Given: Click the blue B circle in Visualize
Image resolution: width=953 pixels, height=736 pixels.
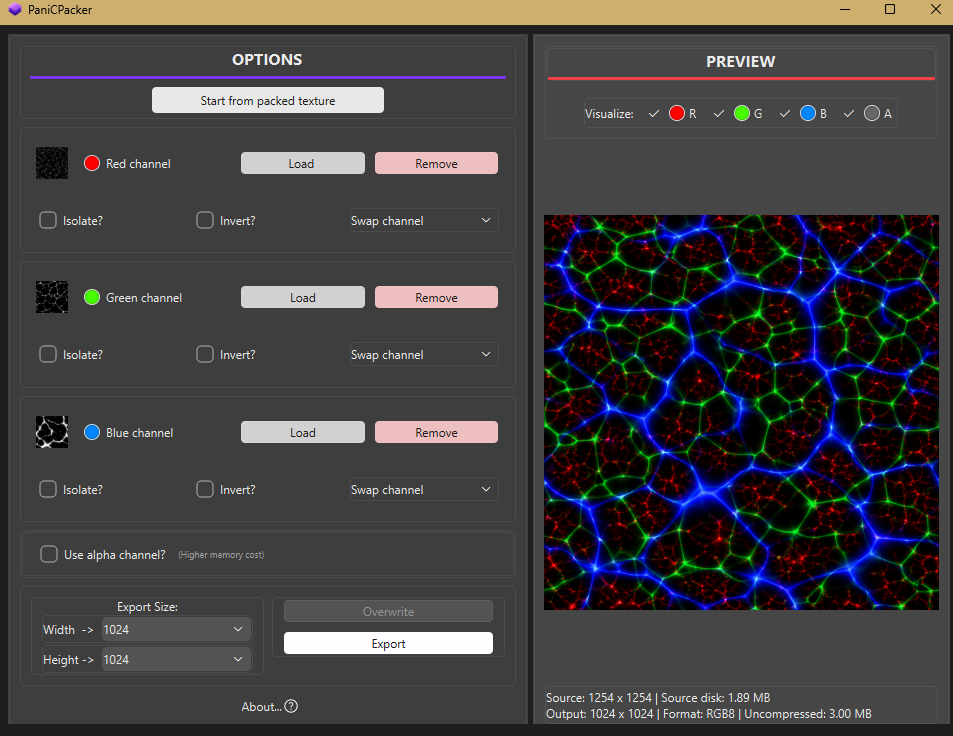Looking at the screenshot, I should coord(808,113).
